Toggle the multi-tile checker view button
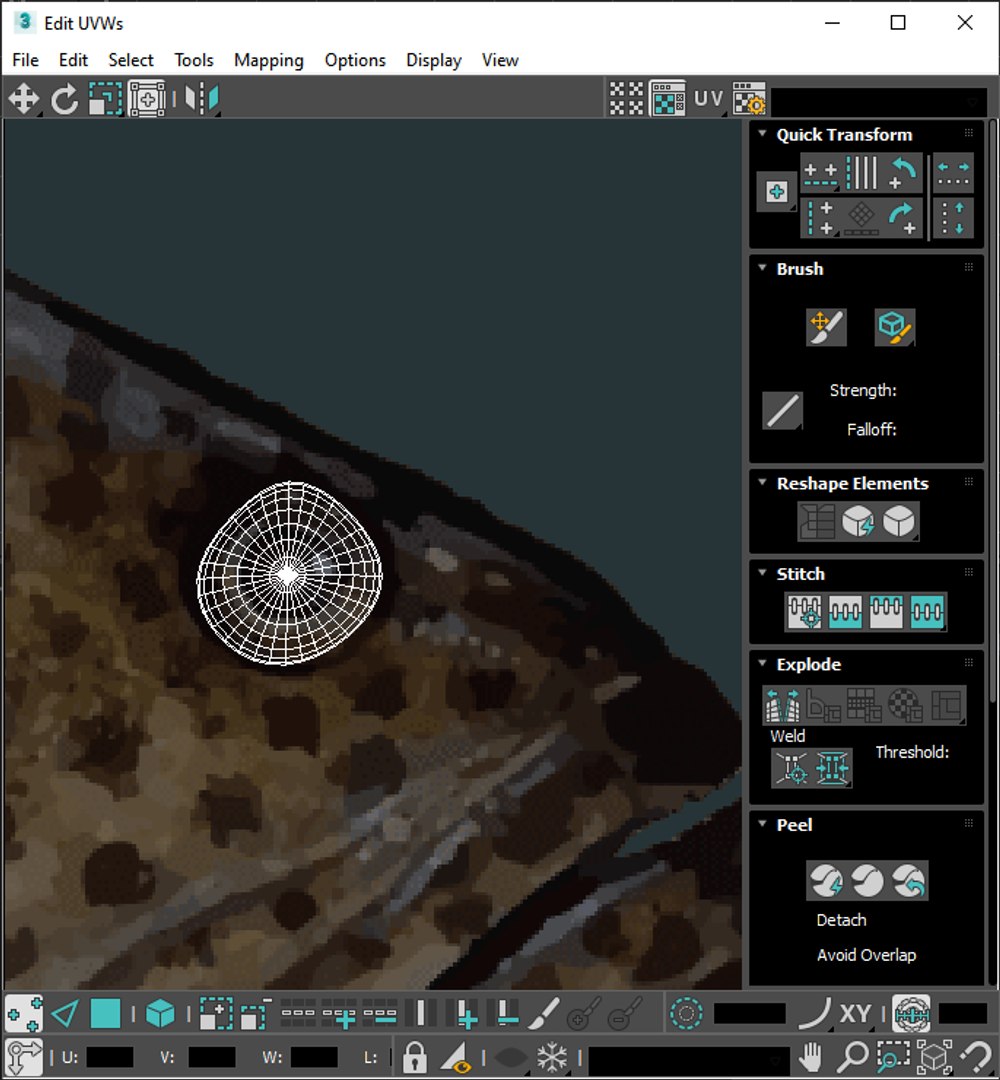1000x1080 pixels. pyautogui.click(x=626, y=98)
